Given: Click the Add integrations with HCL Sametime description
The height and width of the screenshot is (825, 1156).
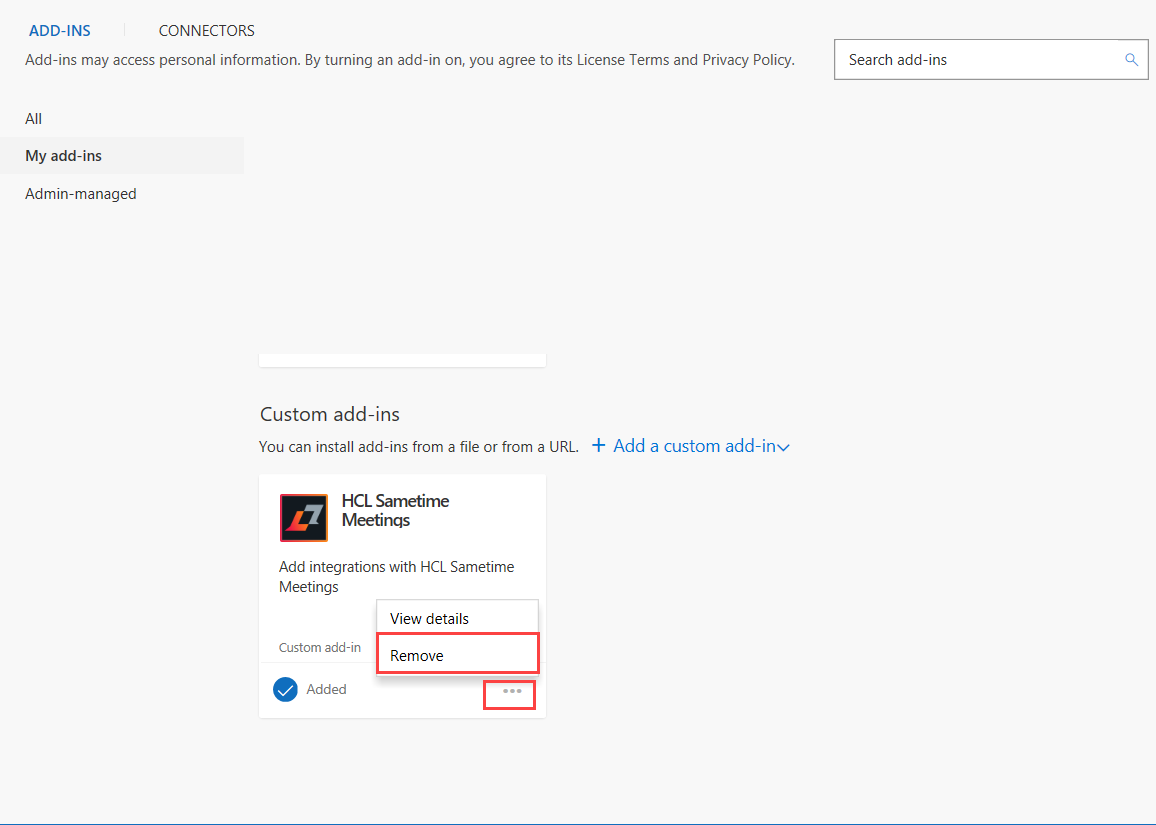Looking at the screenshot, I should pyautogui.click(x=397, y=577).
